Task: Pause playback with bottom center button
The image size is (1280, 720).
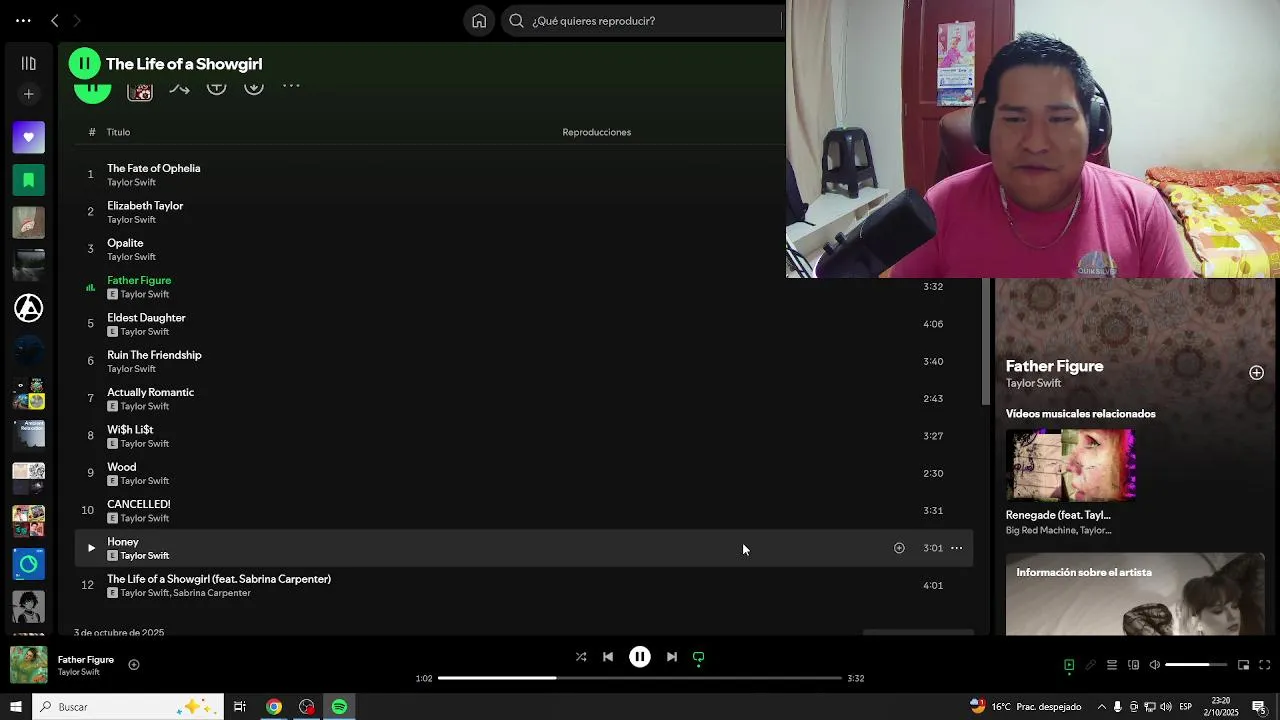Action: pos(640,657)
